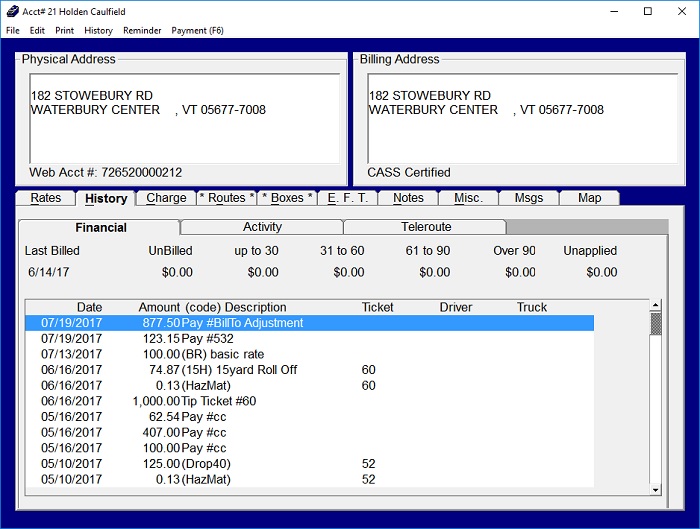Open the Reminder menu
Image resolution: width=700 pixels, height=529 pixels.
(142, 31)
